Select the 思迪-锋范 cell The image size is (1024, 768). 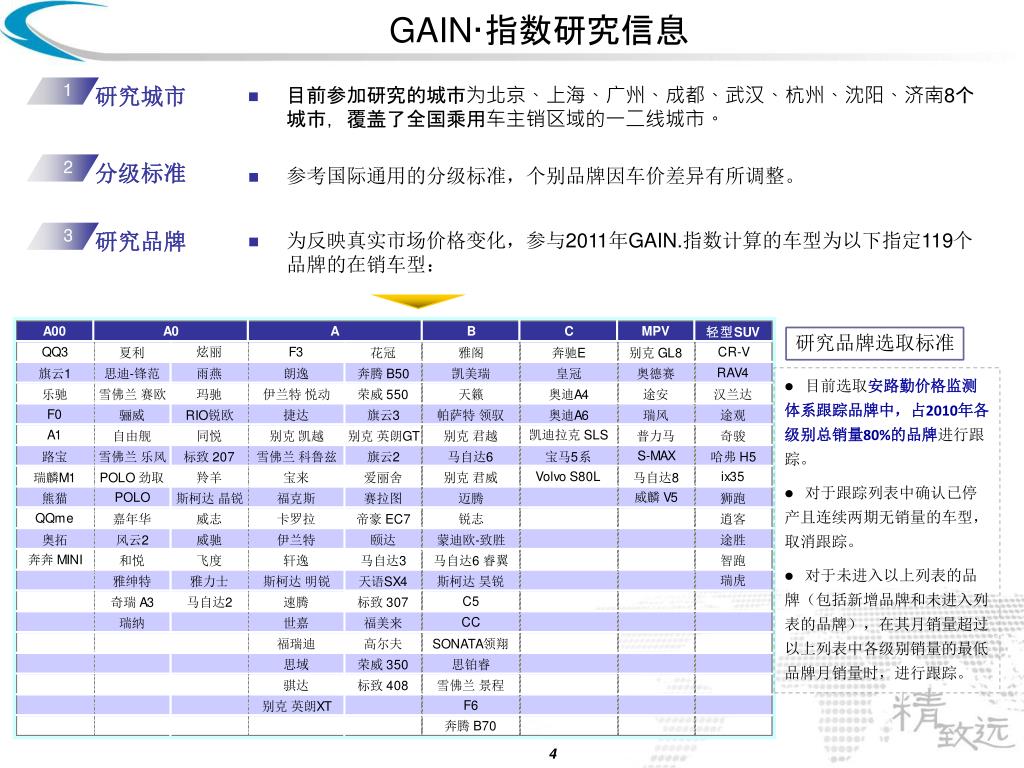click(x=132, y=373)
